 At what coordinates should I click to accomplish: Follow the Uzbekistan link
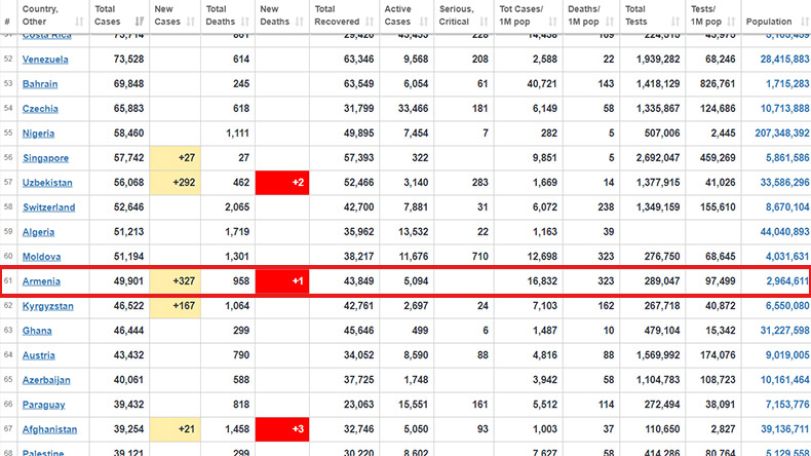pos(47,183)
